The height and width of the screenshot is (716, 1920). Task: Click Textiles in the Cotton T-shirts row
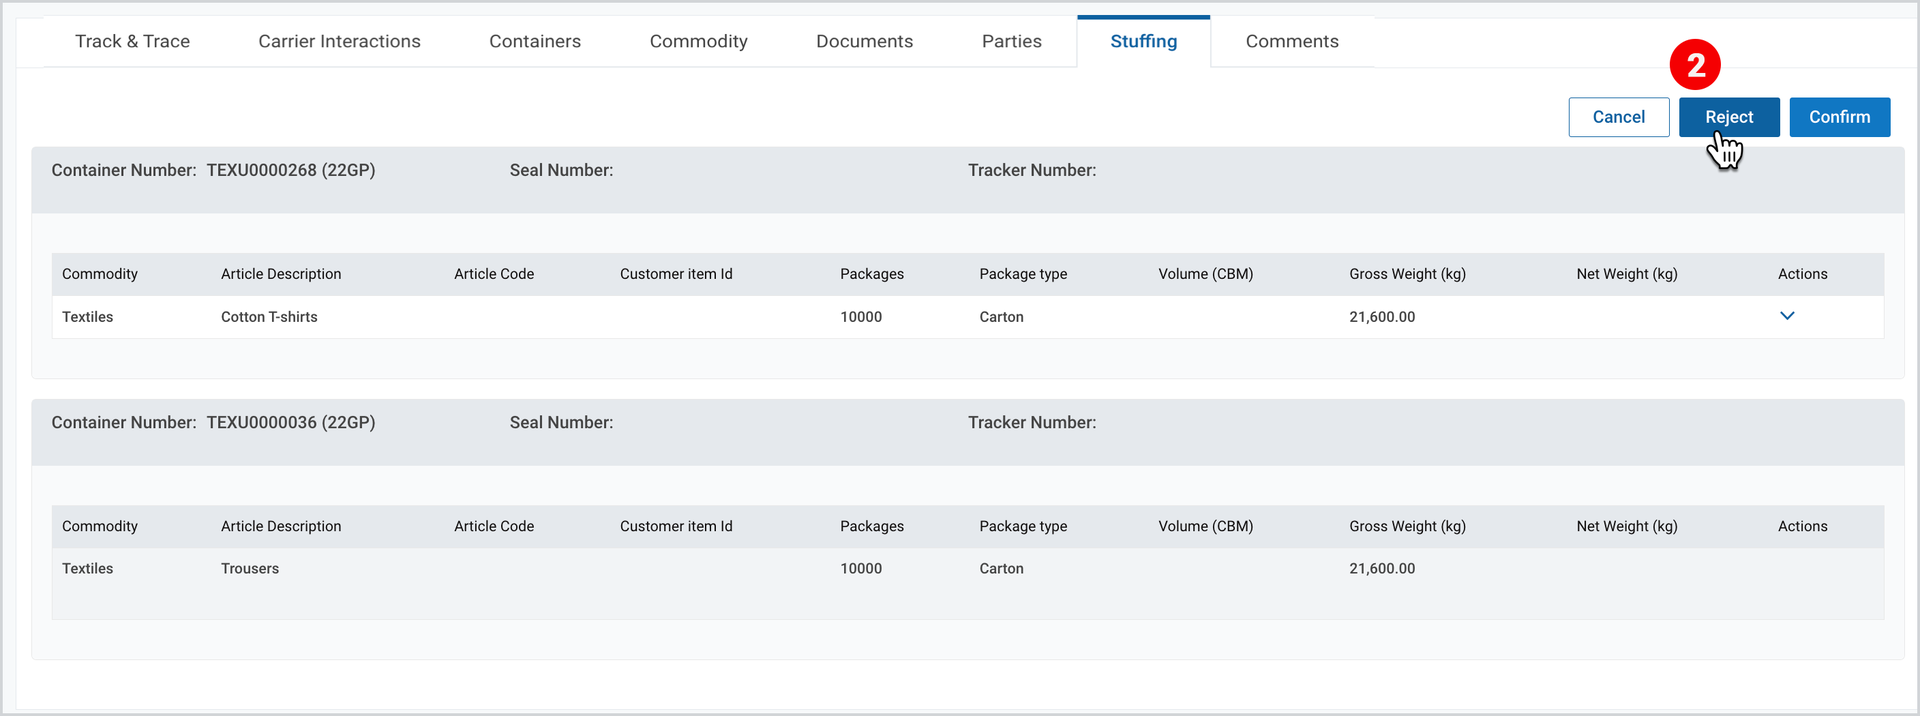(x=87, y=317)
